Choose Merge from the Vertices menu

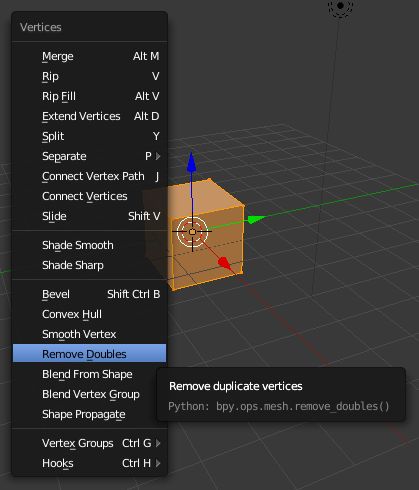(x=89, y=56)
